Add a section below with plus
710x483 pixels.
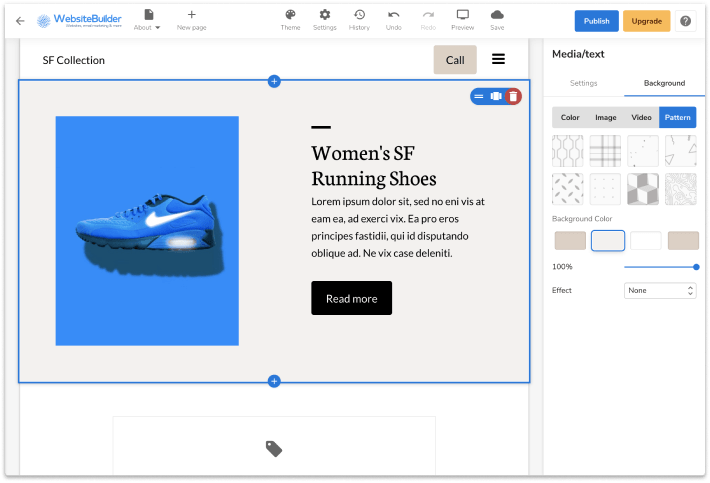click(274, 381)
